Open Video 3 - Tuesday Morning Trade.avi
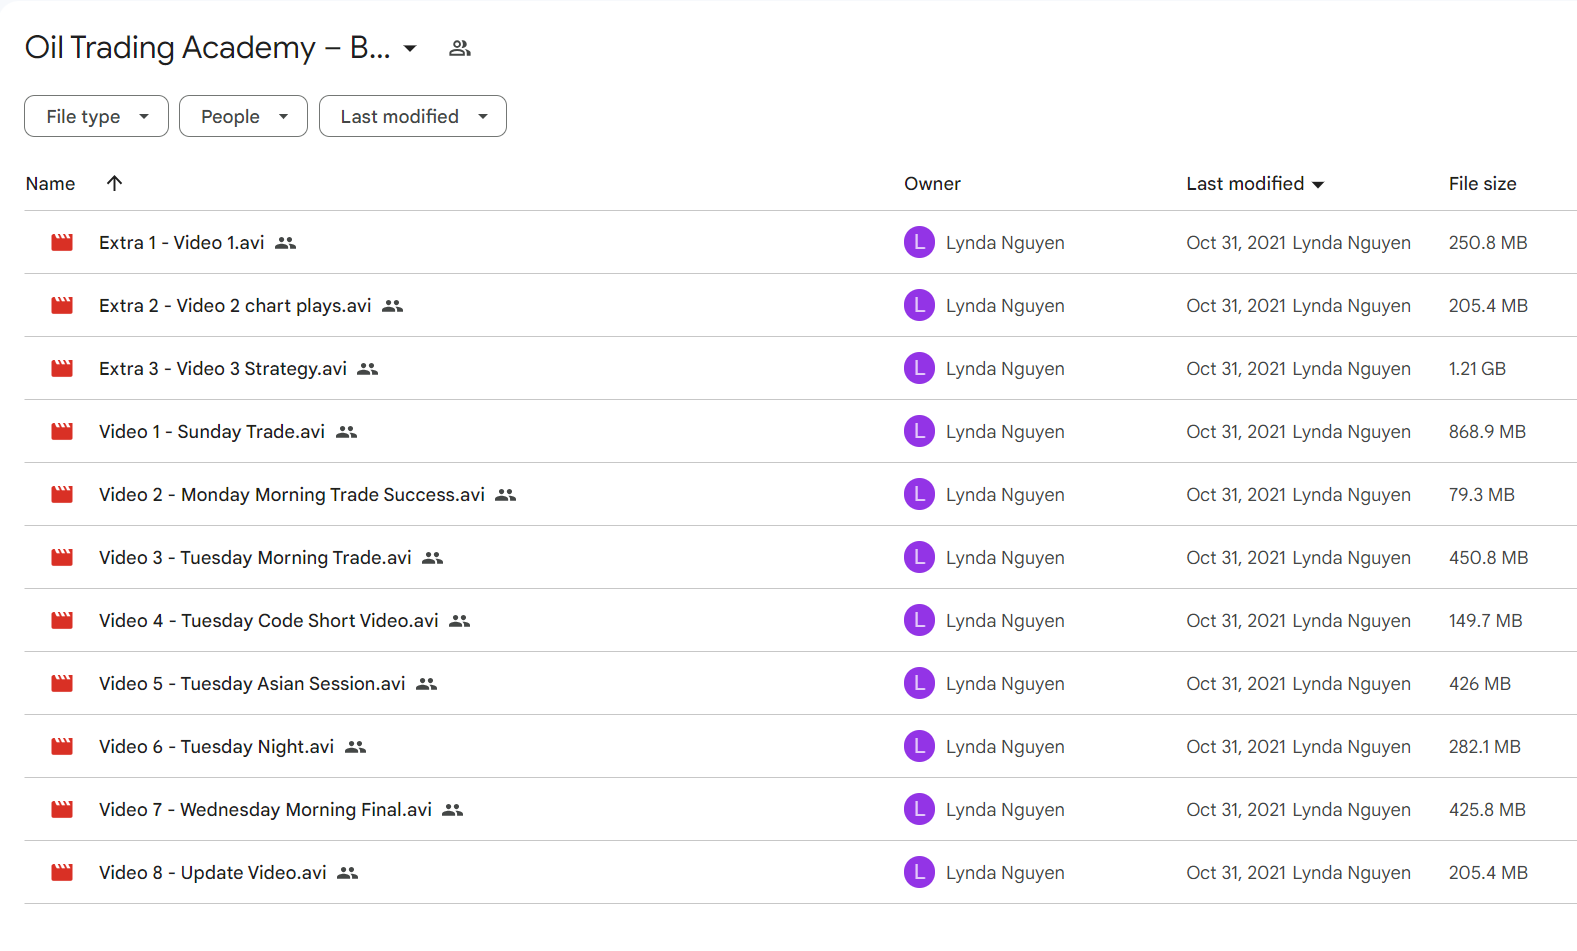This screenshot has height=951, width=1577. (x=255, y=558)
